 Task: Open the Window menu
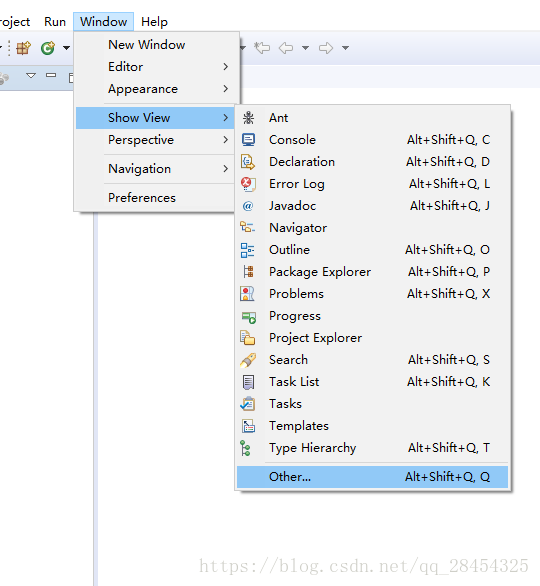click(104, 22)
